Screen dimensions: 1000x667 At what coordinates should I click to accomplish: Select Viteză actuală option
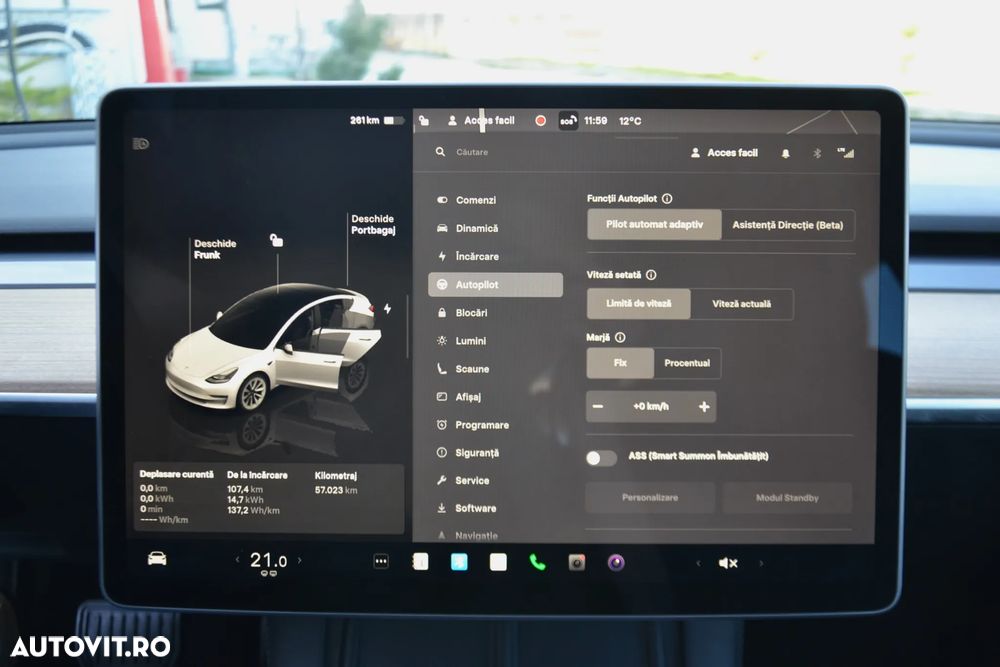coord(742,304)
